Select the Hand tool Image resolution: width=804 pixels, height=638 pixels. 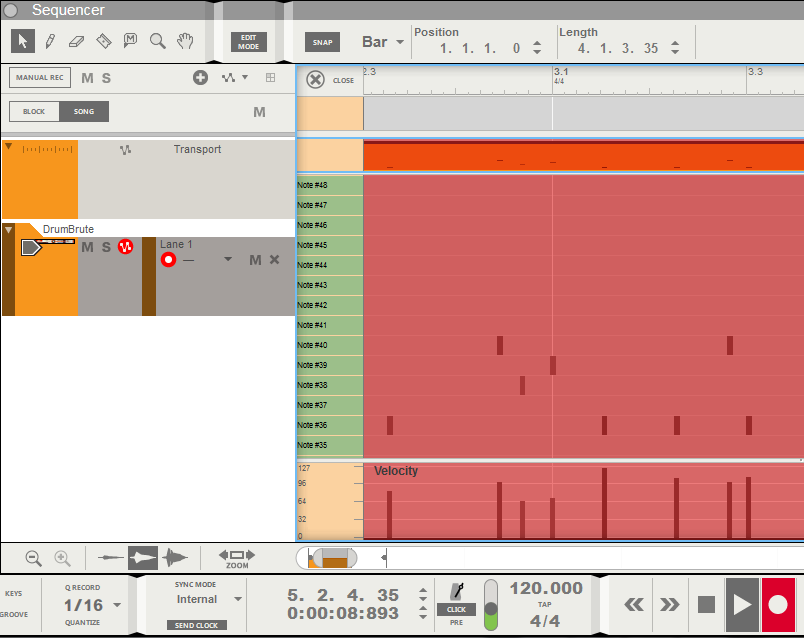point(185,41)
